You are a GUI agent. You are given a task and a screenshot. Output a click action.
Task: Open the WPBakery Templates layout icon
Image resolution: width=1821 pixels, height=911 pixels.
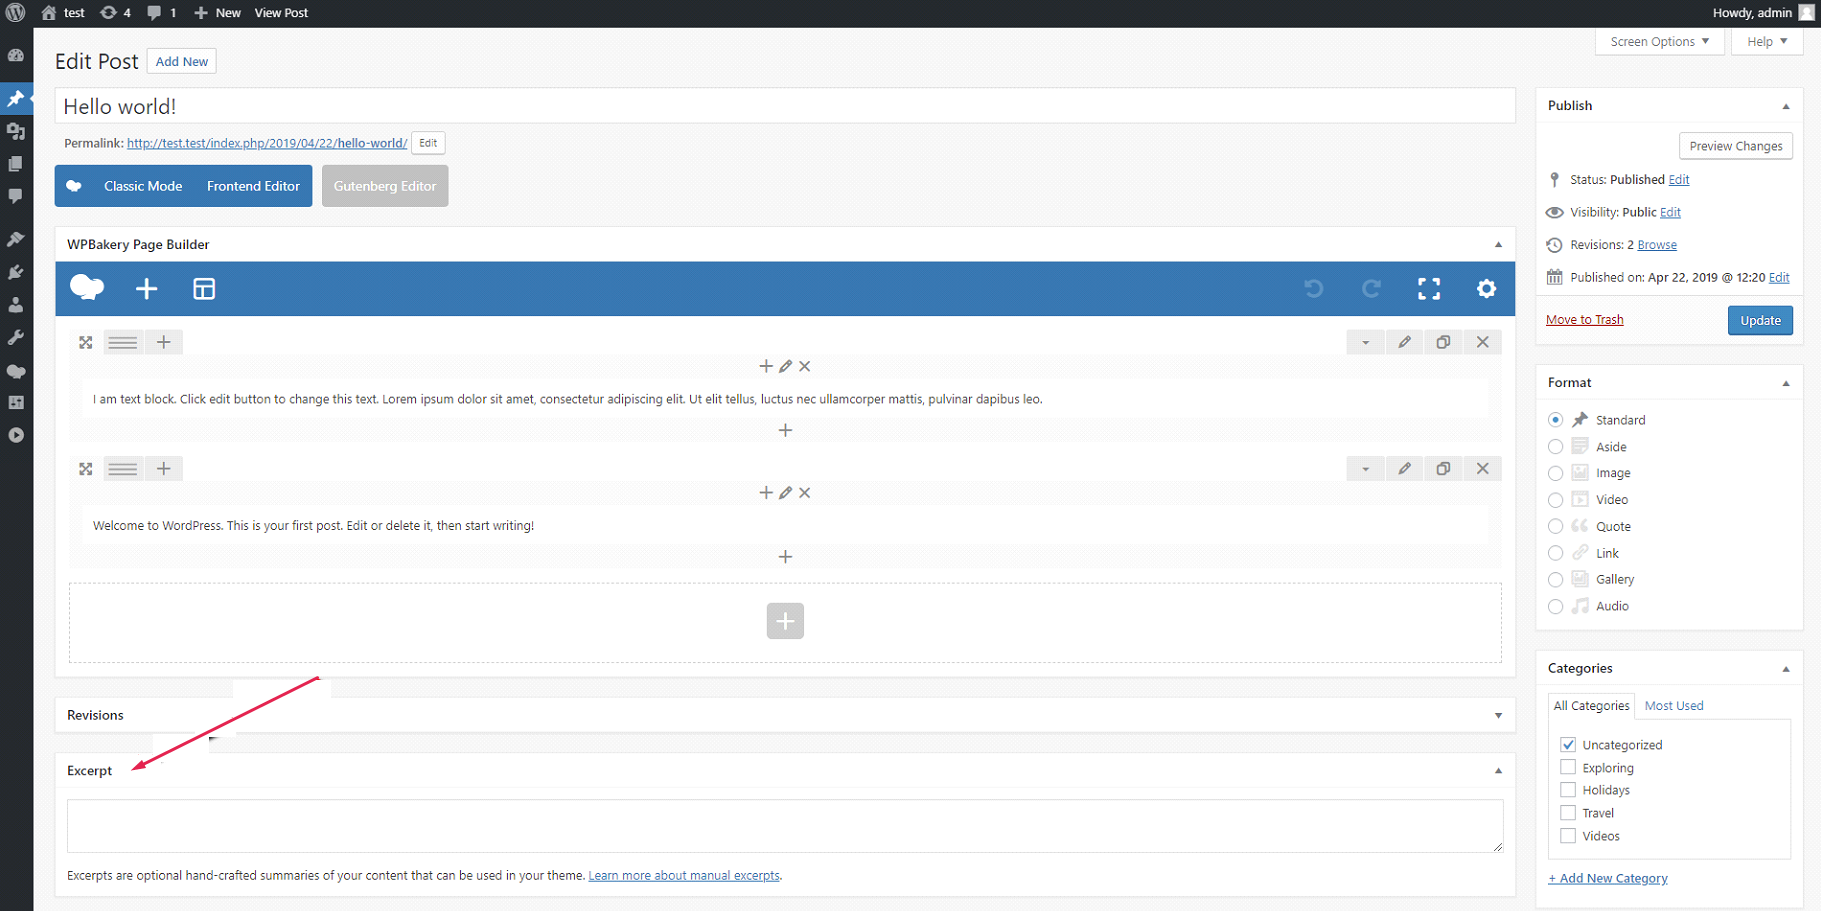[x=204, y=289]
